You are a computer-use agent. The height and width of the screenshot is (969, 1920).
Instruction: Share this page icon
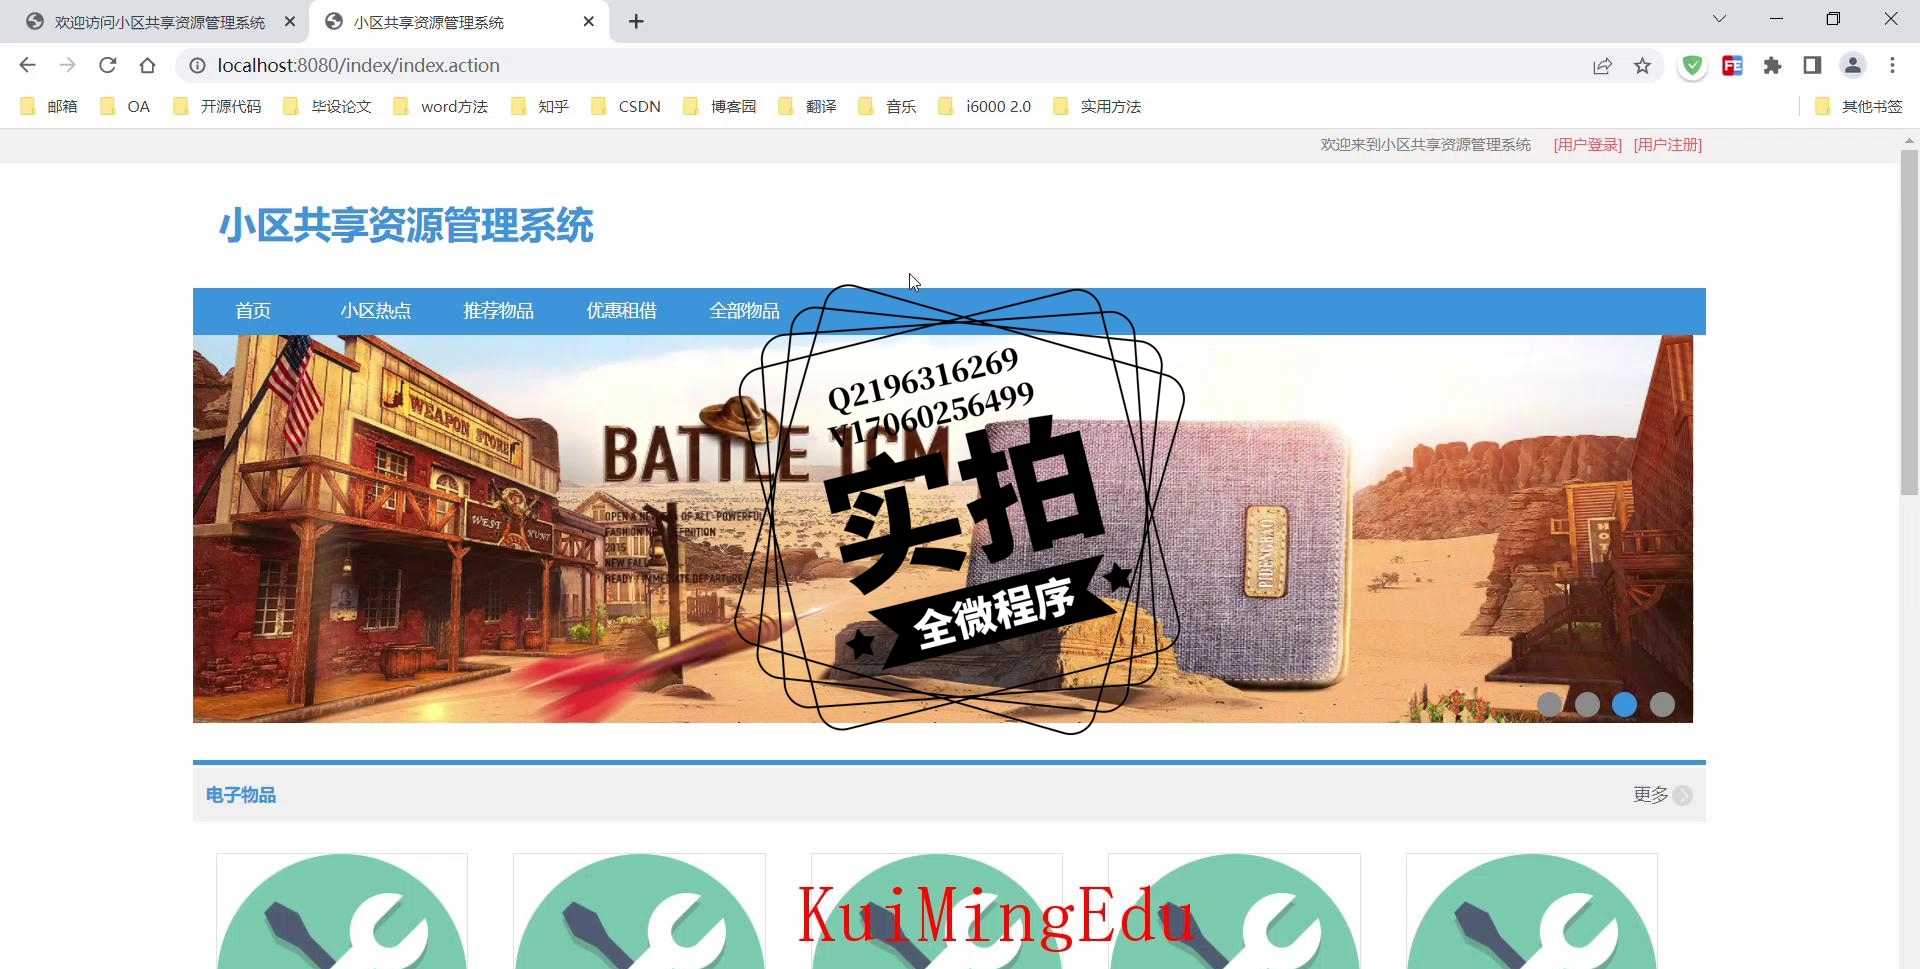point(1602,65)
